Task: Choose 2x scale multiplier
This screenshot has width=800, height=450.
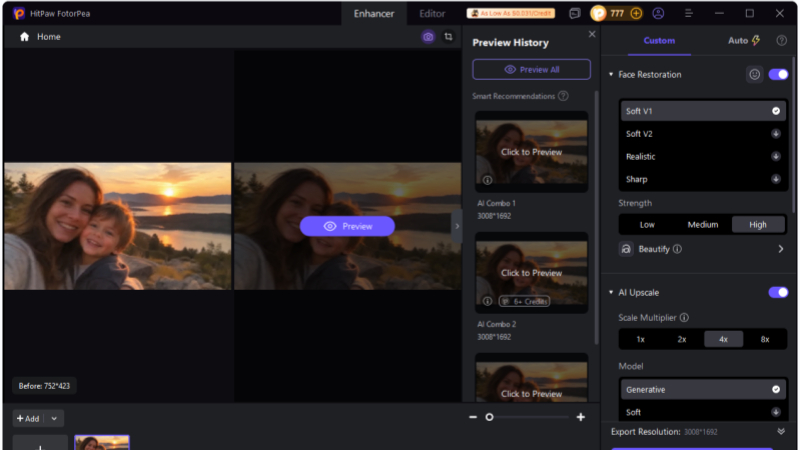Action: click(682, 339)
